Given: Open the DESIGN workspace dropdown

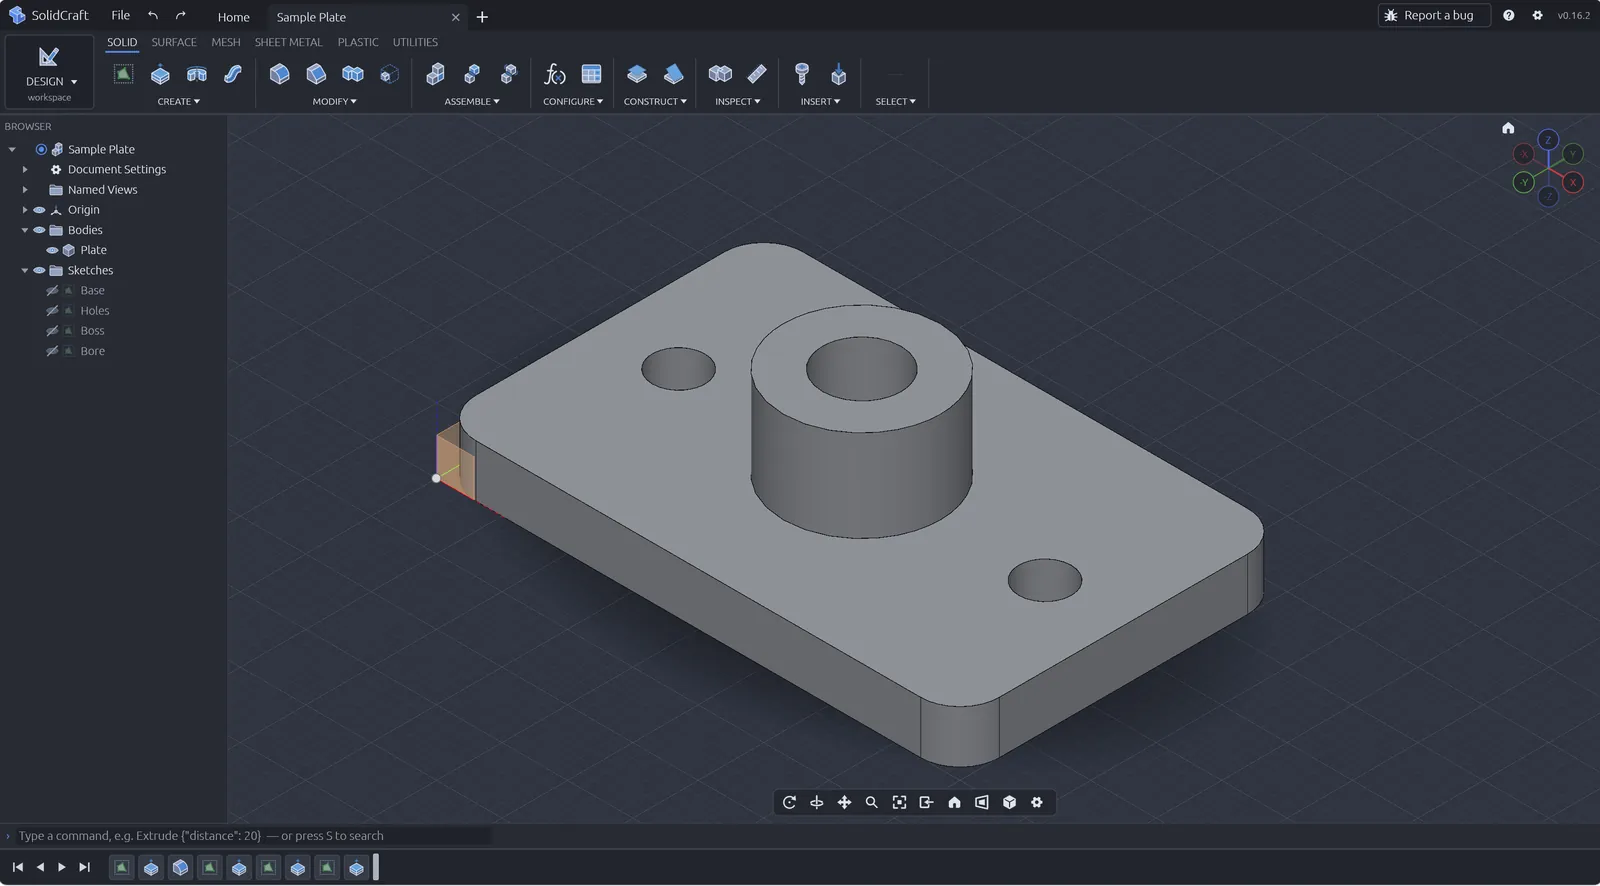Looking at the screenshot, I should [49, 71].
